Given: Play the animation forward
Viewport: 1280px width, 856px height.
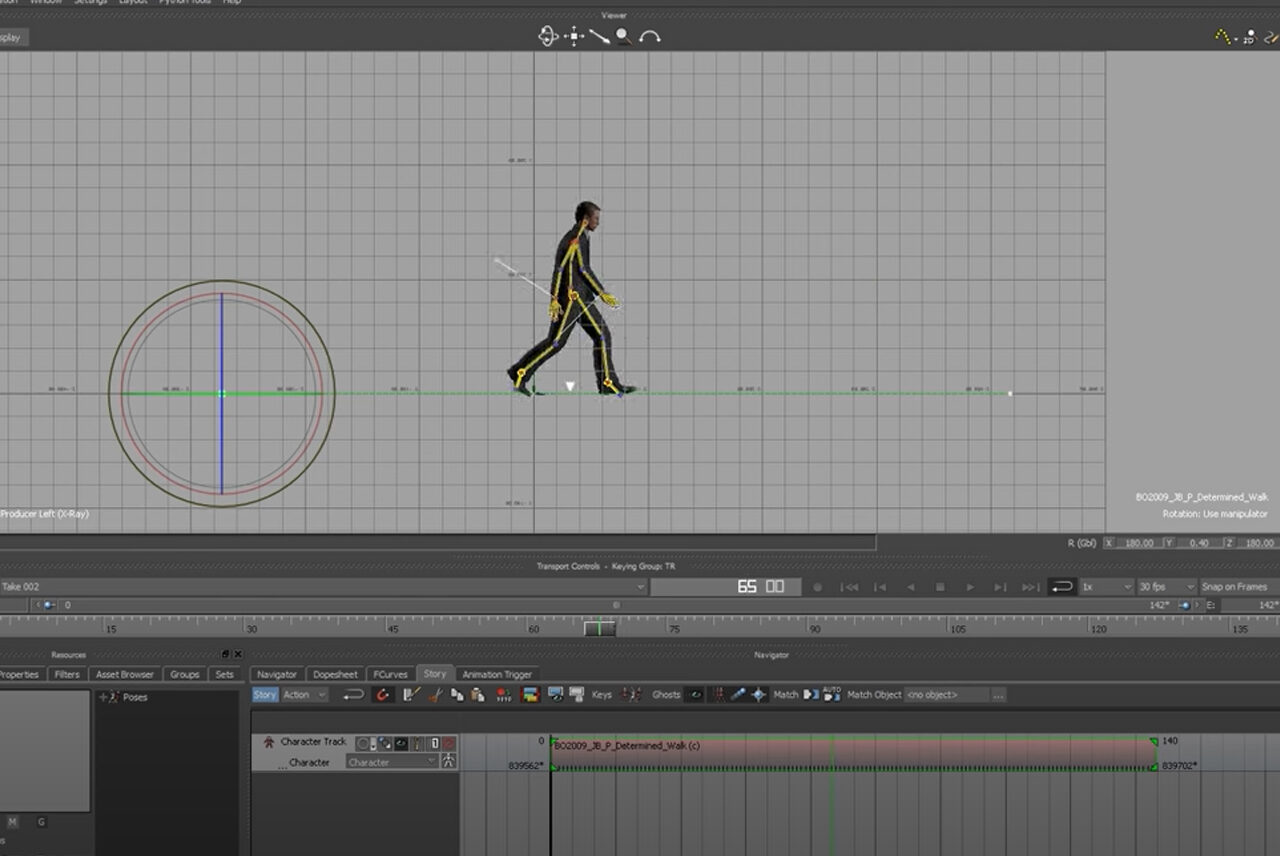Looking at the screenshot, I should click(970, 587).
